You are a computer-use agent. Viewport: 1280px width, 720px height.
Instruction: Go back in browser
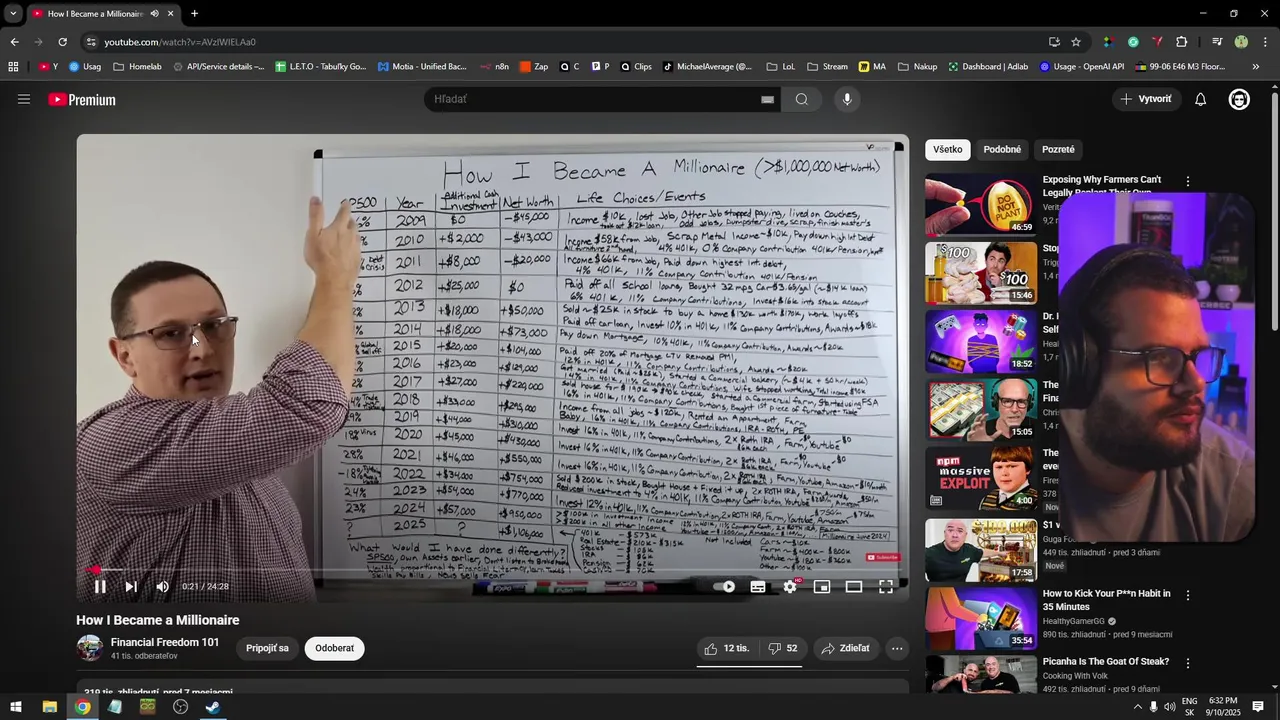14,42
